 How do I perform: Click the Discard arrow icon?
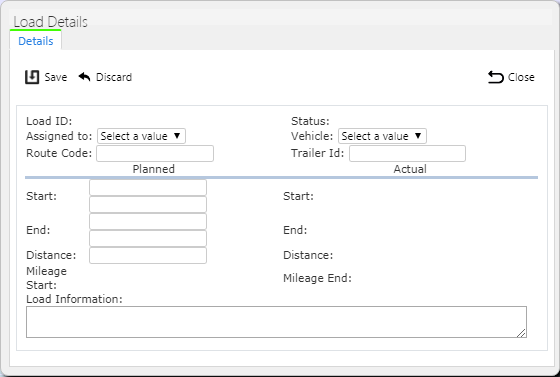[84, 77]
